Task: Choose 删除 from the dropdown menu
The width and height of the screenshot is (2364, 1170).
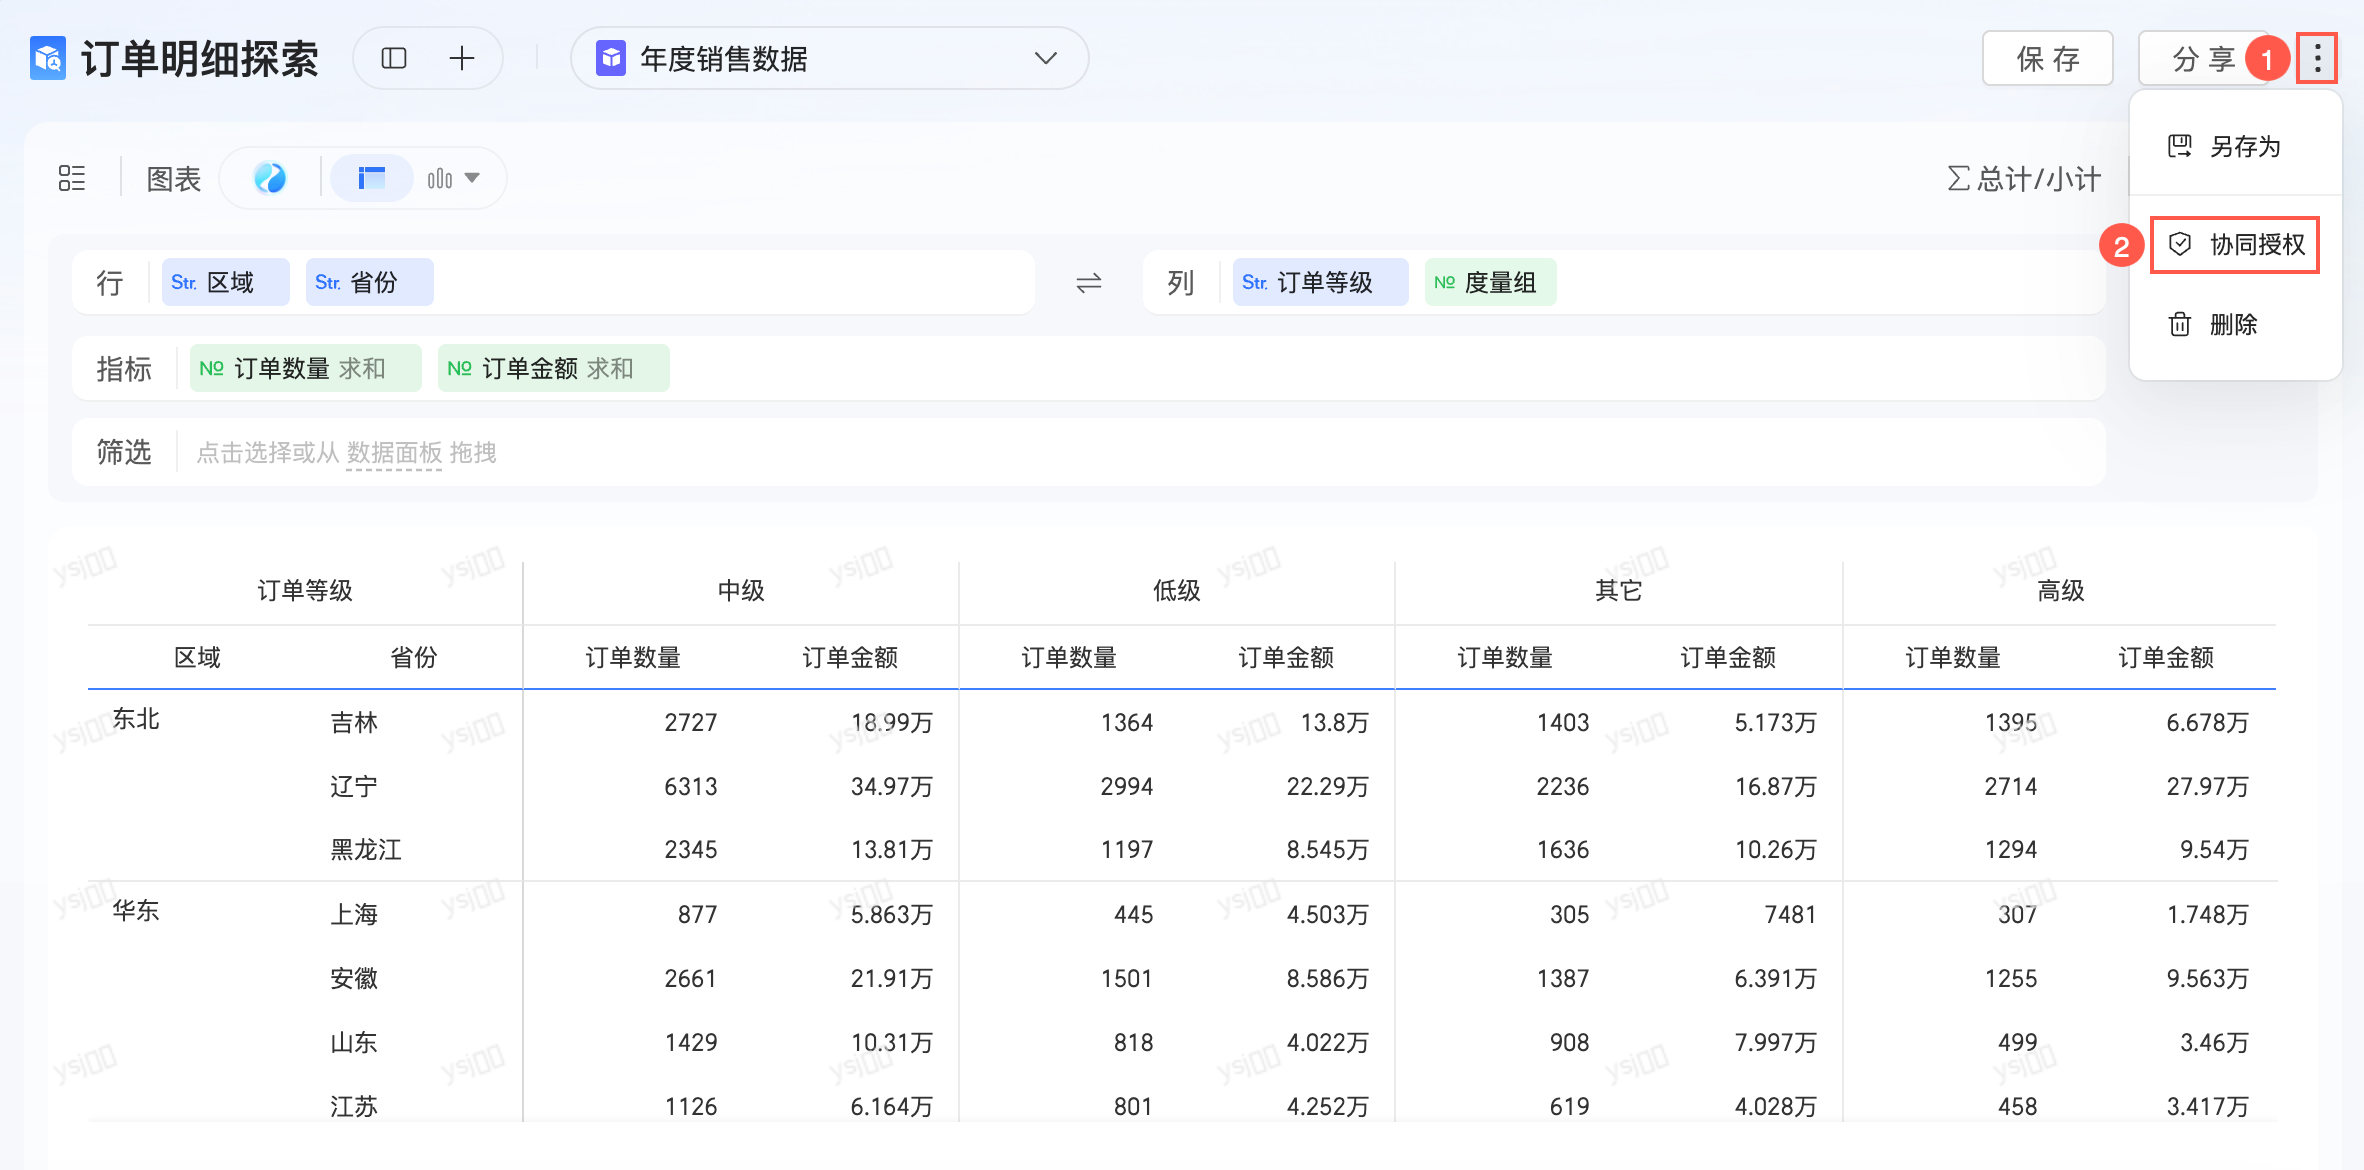Action: pos(2232,325)
